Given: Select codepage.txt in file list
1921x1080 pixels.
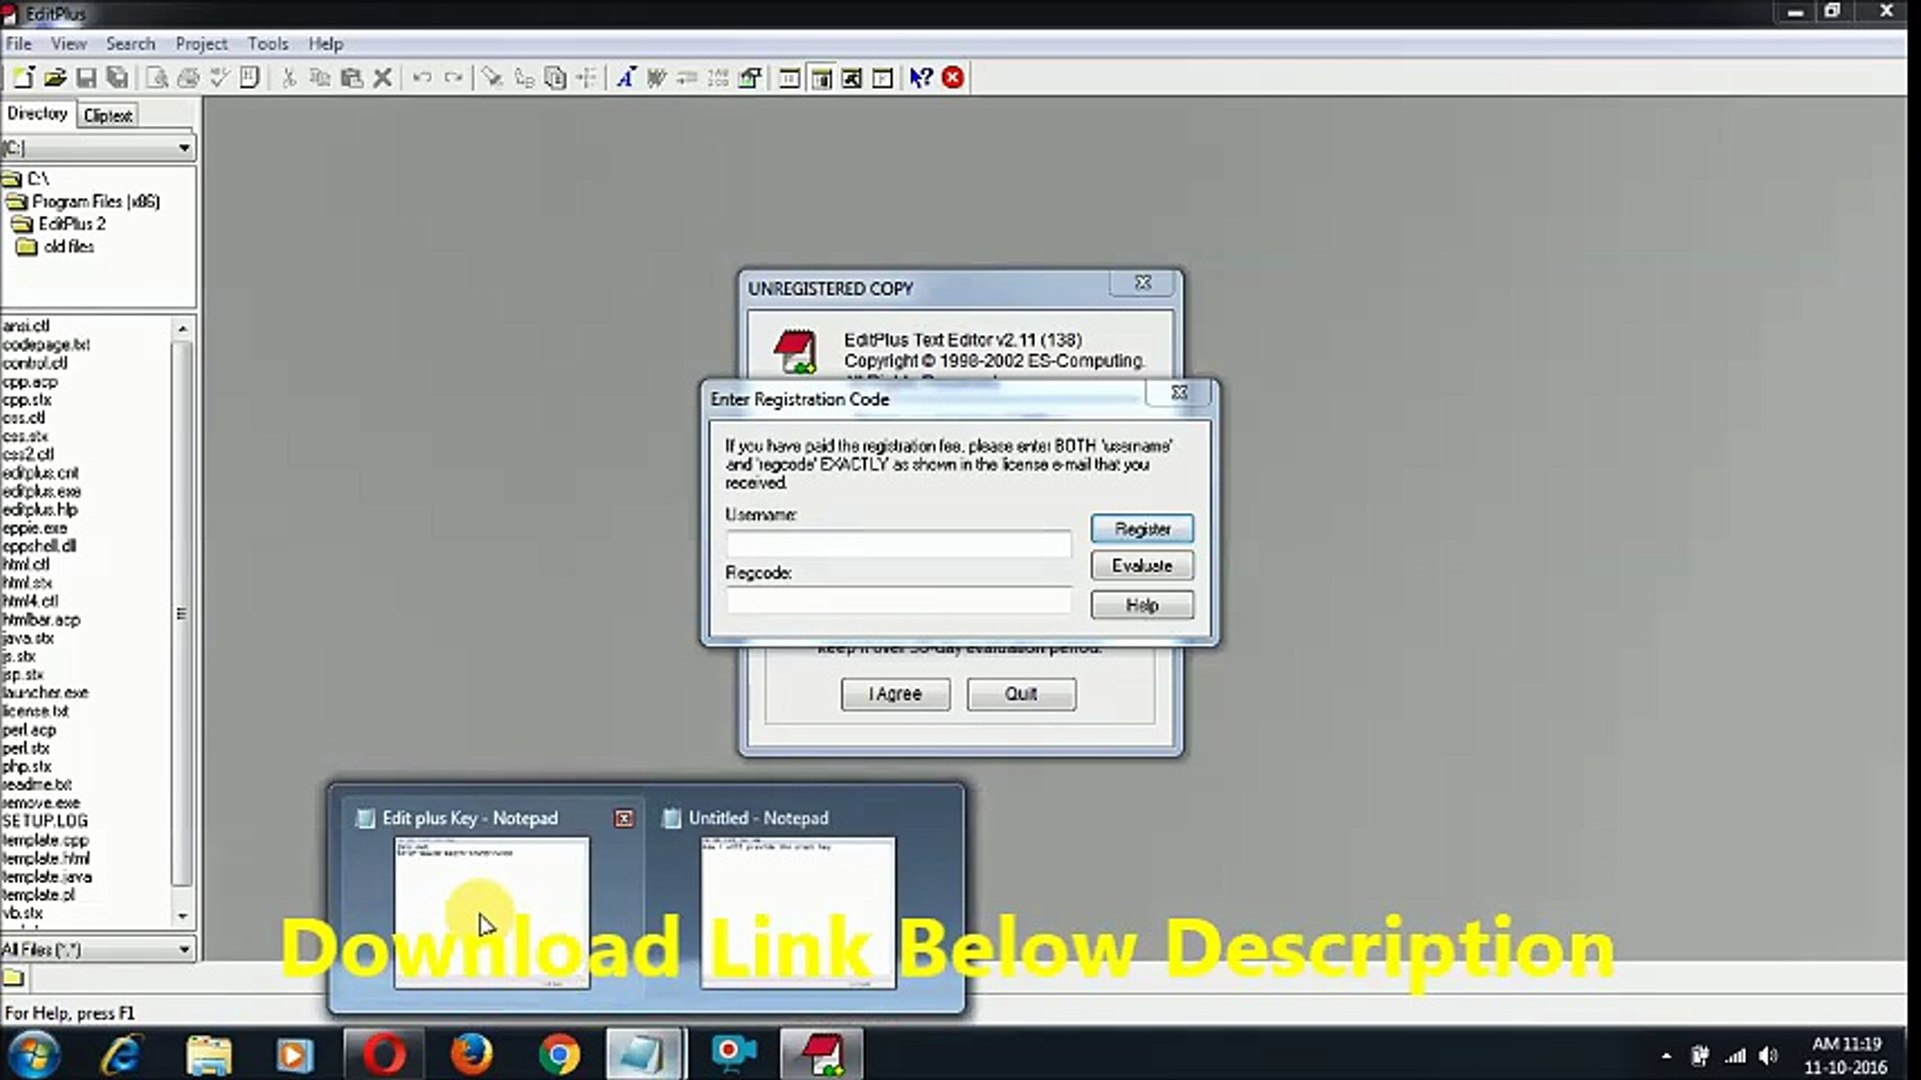Looking at the screenshot, I should click(x=46, y=344).
